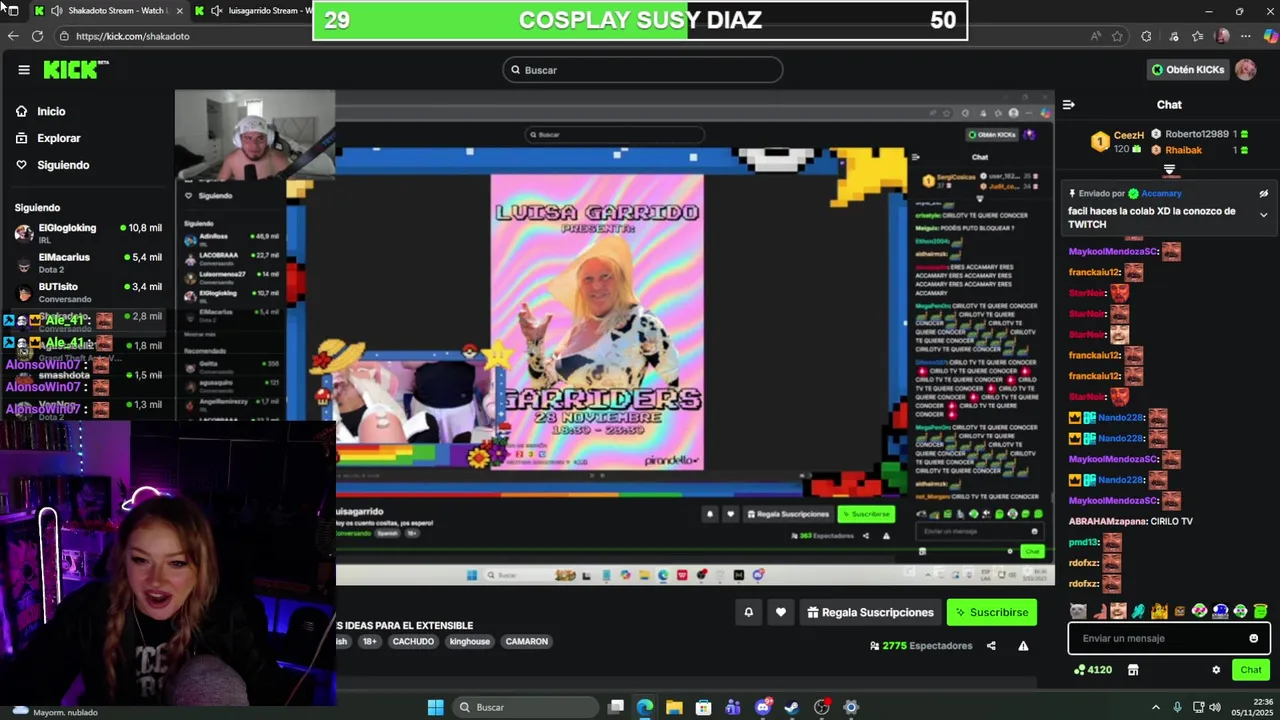
Task: Open Microsoft Edge from taskbar
Action: point(645,707)
